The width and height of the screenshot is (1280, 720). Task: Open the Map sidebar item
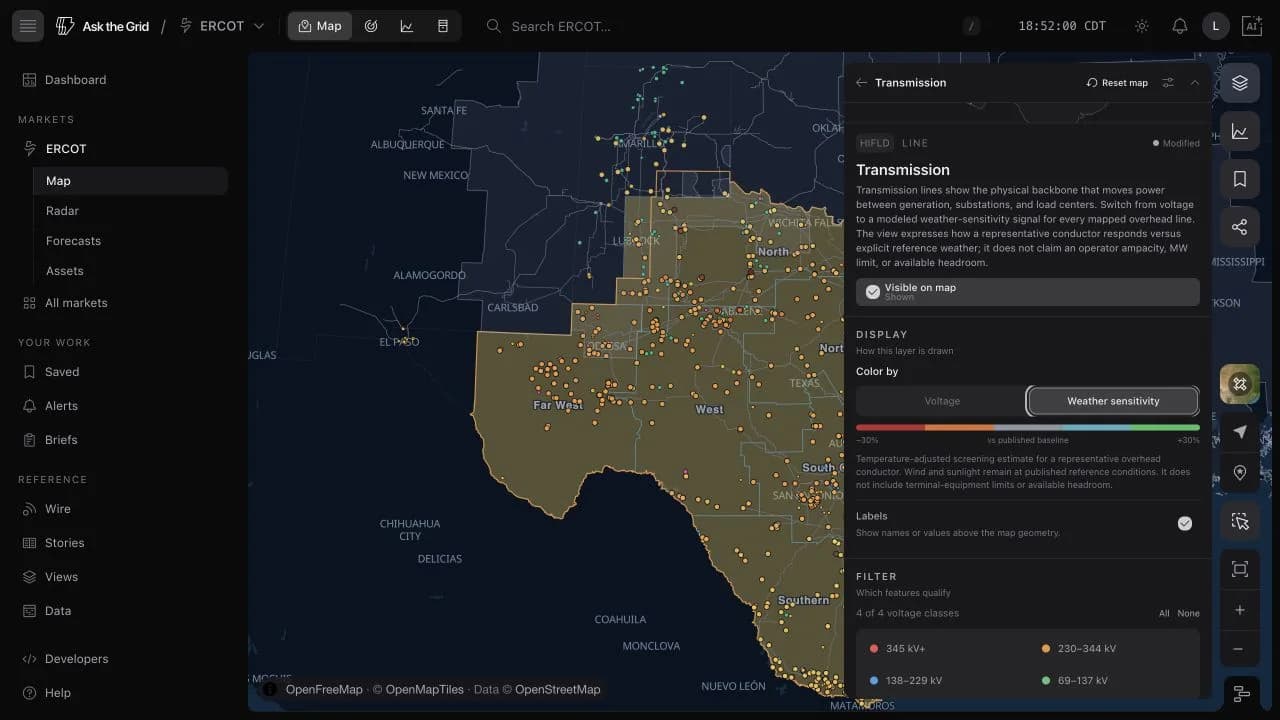point(130,181)
